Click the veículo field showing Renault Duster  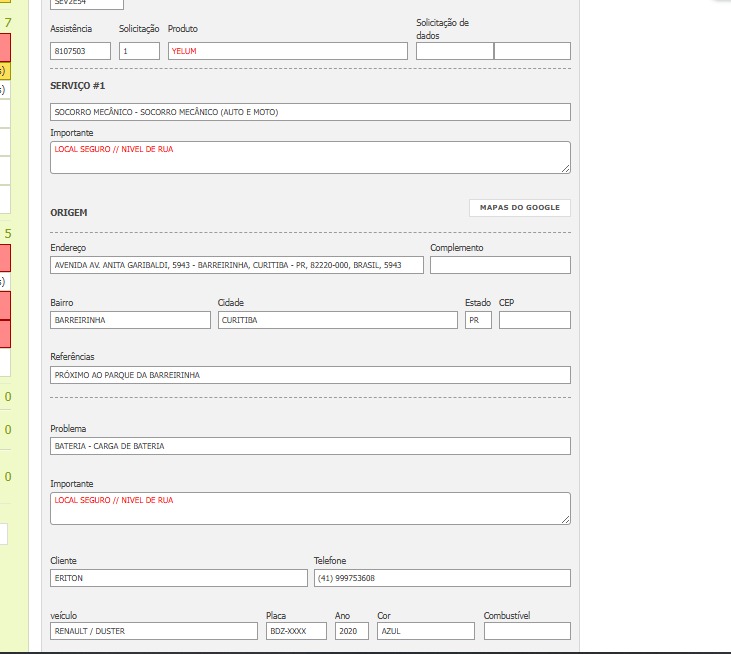tap(154, 631)
